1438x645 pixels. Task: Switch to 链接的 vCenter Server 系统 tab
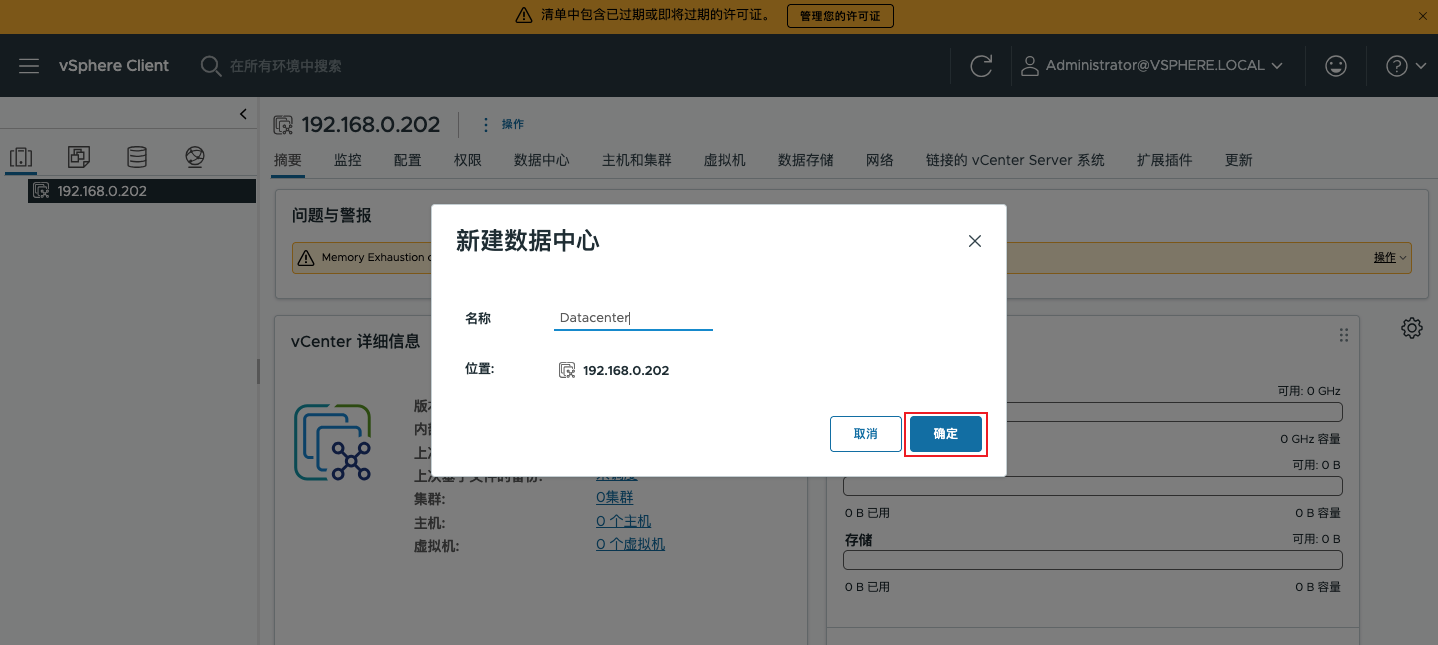pos(1015,160)
